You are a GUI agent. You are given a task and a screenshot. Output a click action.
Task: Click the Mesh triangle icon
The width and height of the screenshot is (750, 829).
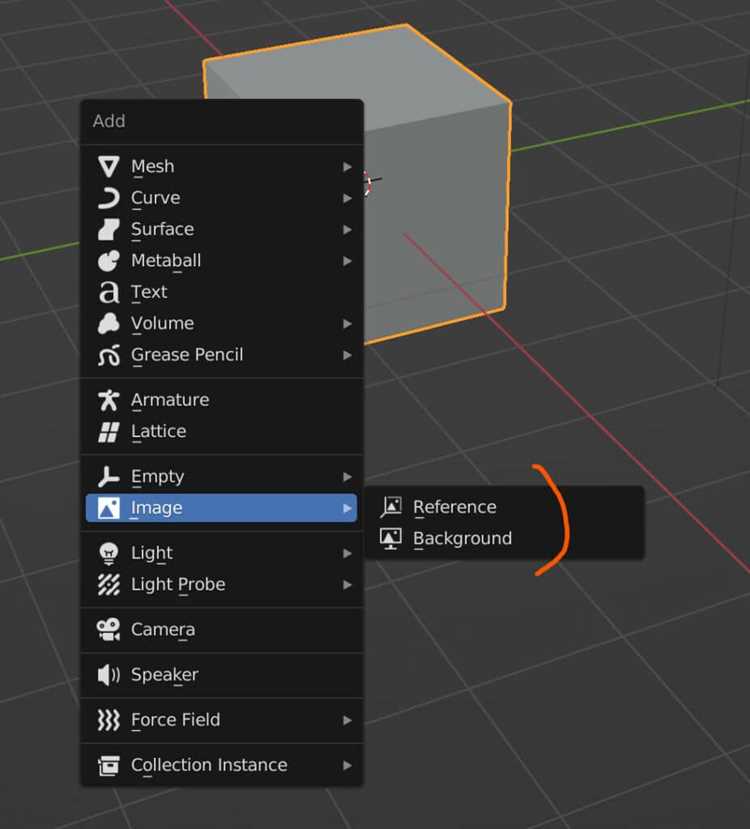(x=108, y=167)
